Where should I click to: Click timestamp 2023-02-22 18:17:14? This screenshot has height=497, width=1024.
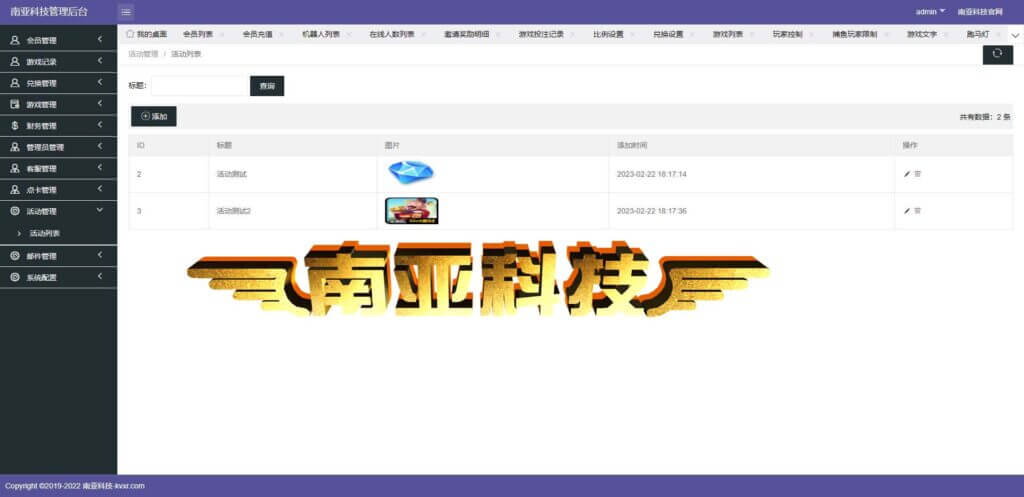tap(652, 174)
